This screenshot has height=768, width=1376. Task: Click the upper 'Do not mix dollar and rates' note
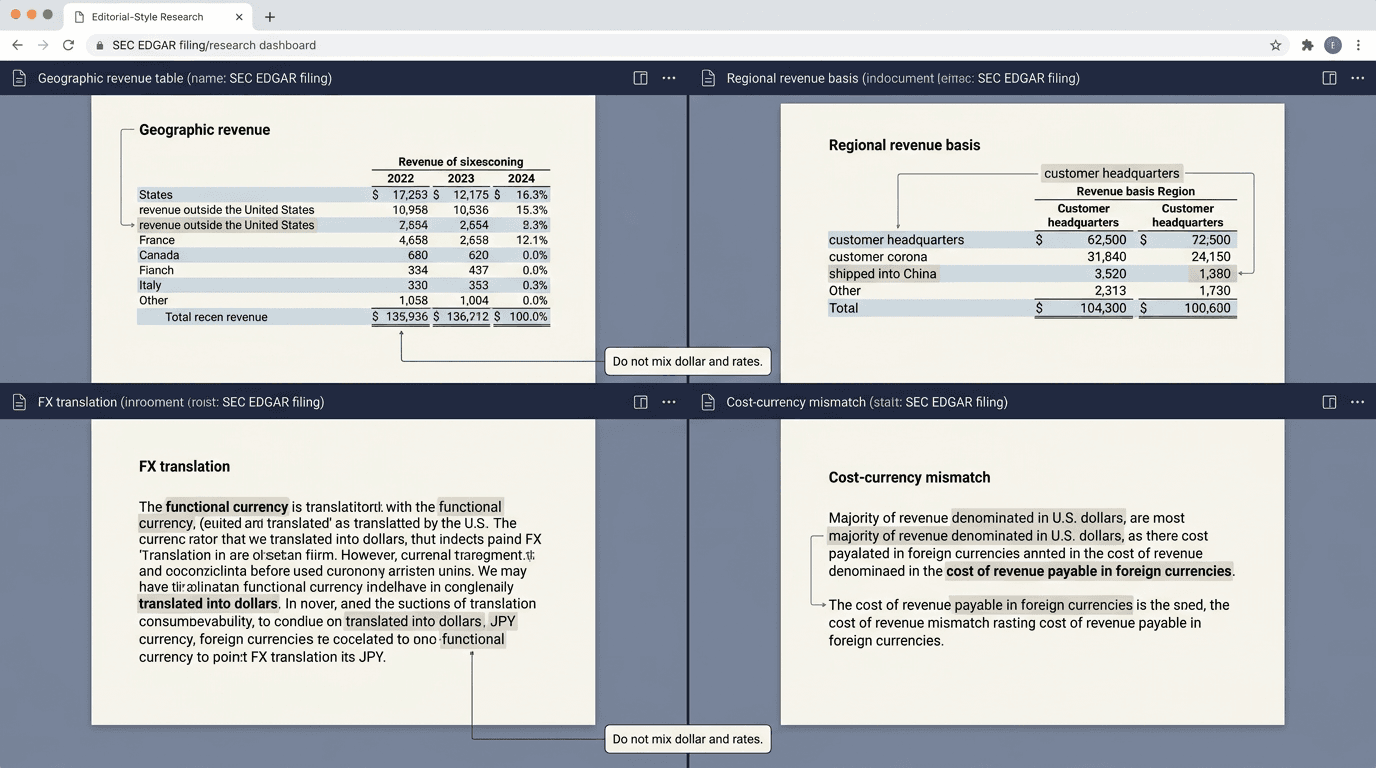(687, 361)
